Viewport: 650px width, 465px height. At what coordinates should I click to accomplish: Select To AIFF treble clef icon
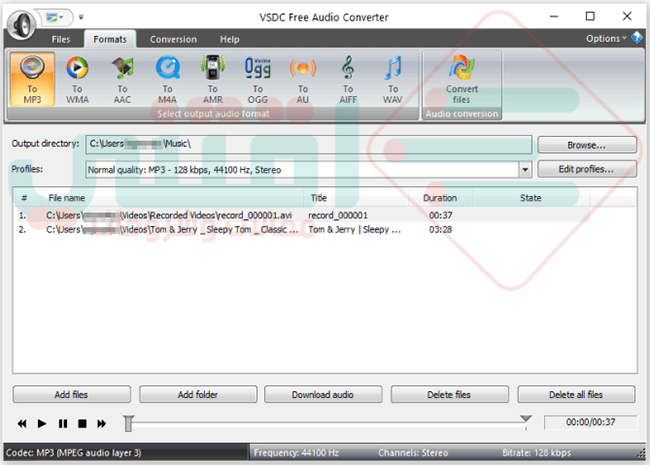click(x=348, y=79)
